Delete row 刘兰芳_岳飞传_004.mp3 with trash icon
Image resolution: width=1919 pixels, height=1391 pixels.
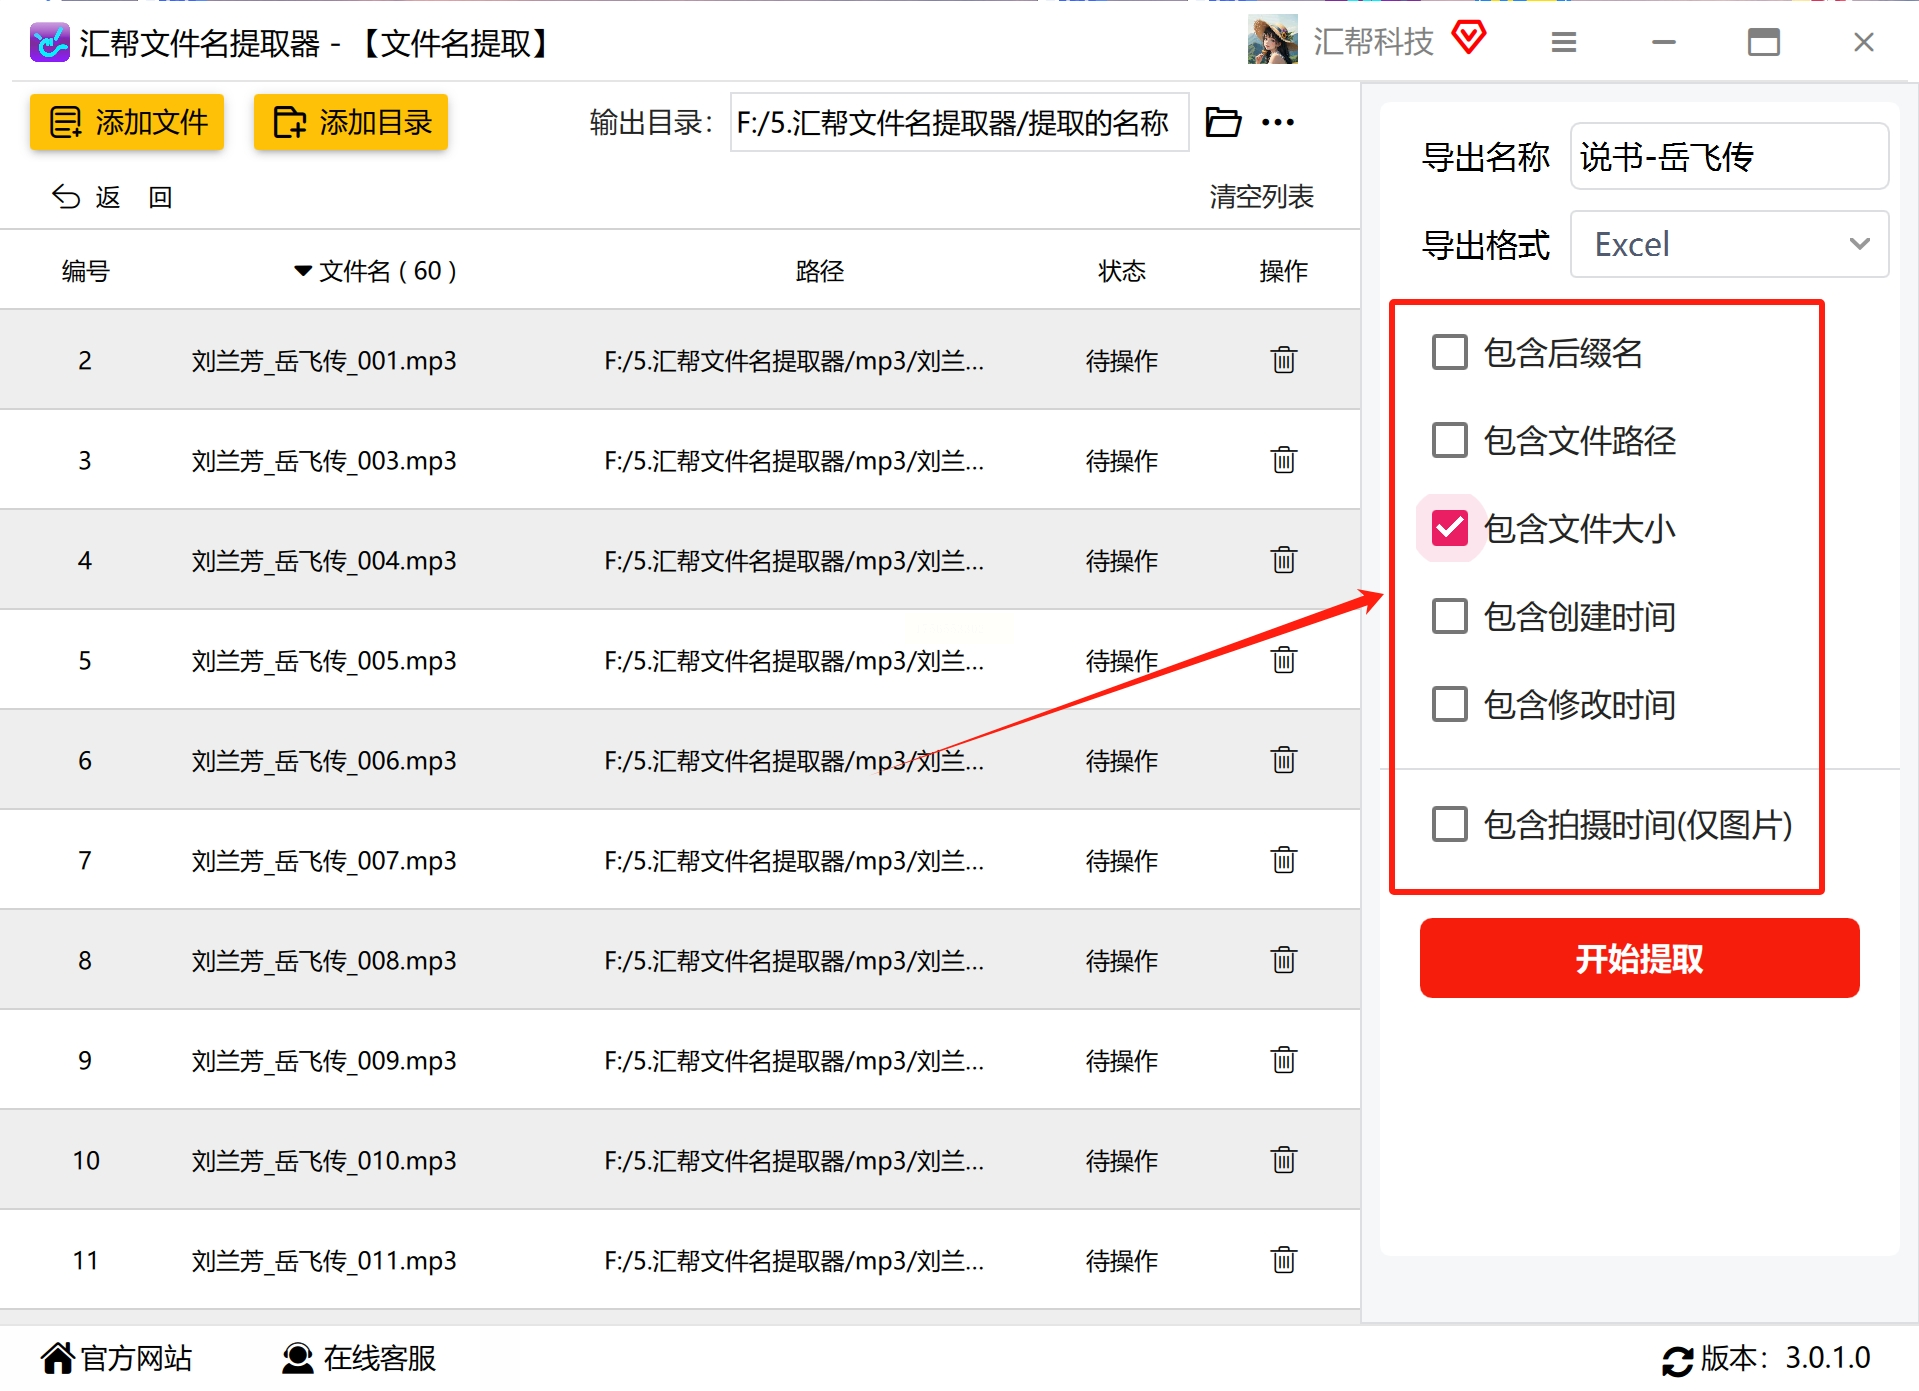[1284, 560]
